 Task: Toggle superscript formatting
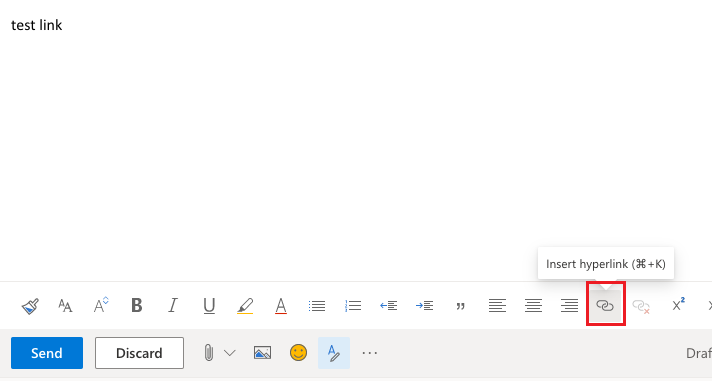(x=678, y=305)
